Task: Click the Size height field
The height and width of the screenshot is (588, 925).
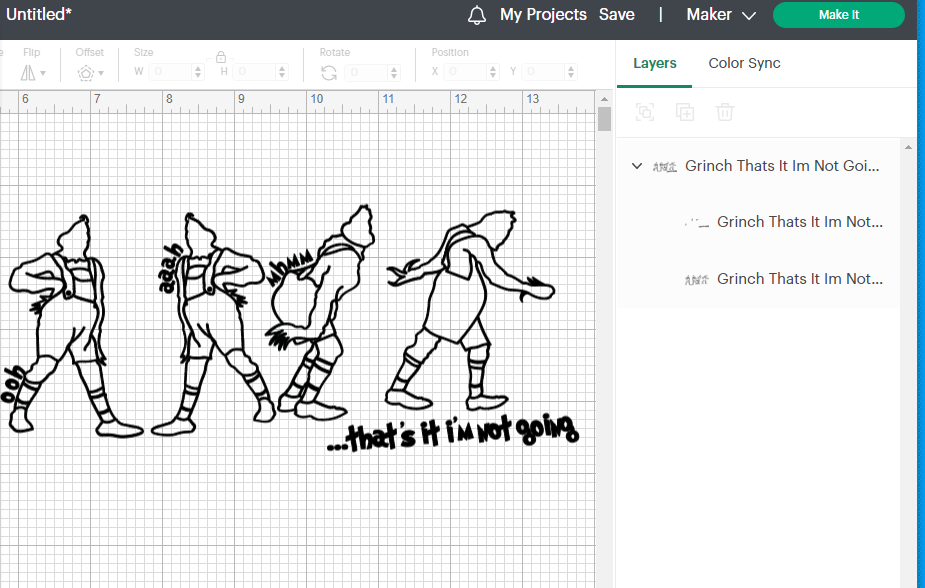Action: 254,72
